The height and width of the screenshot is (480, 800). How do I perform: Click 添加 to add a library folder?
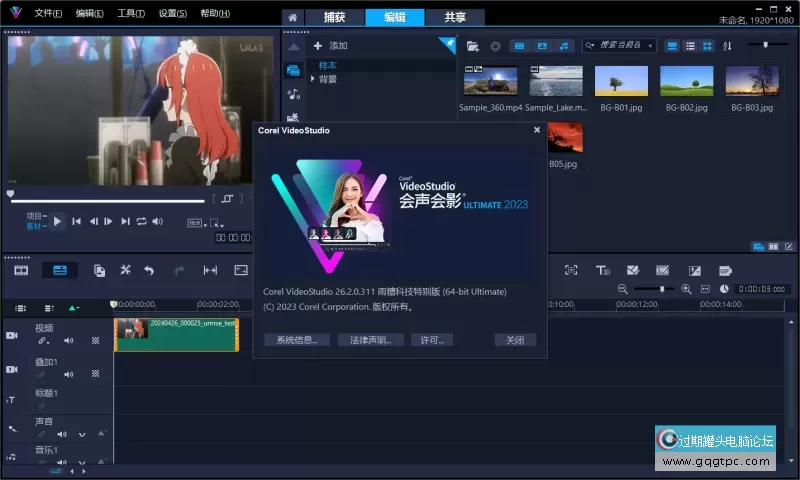point(330,46)
